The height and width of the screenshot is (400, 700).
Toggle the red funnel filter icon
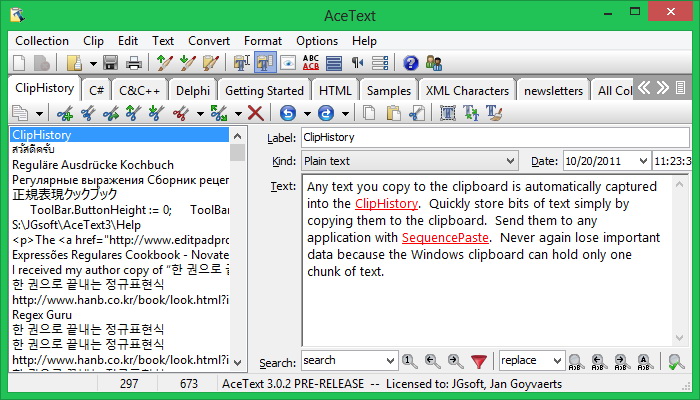pos(479,361)
